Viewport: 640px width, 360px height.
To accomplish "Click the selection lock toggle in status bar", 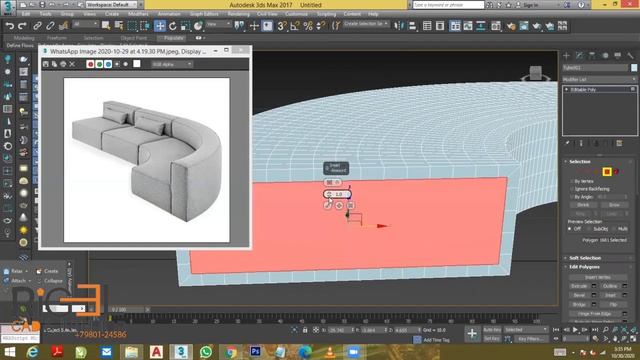I will pyautogui.click(x=305, y=330).
